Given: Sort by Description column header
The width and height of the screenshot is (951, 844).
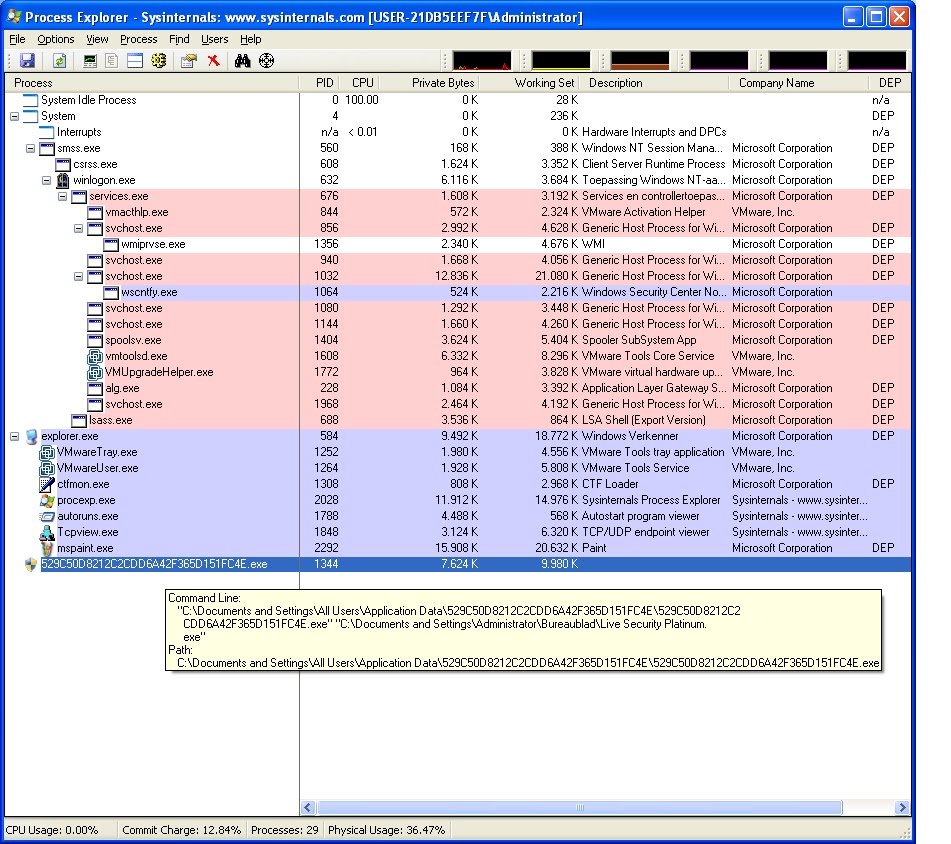Looking at the screenshot, I should [x=654, y=83].
